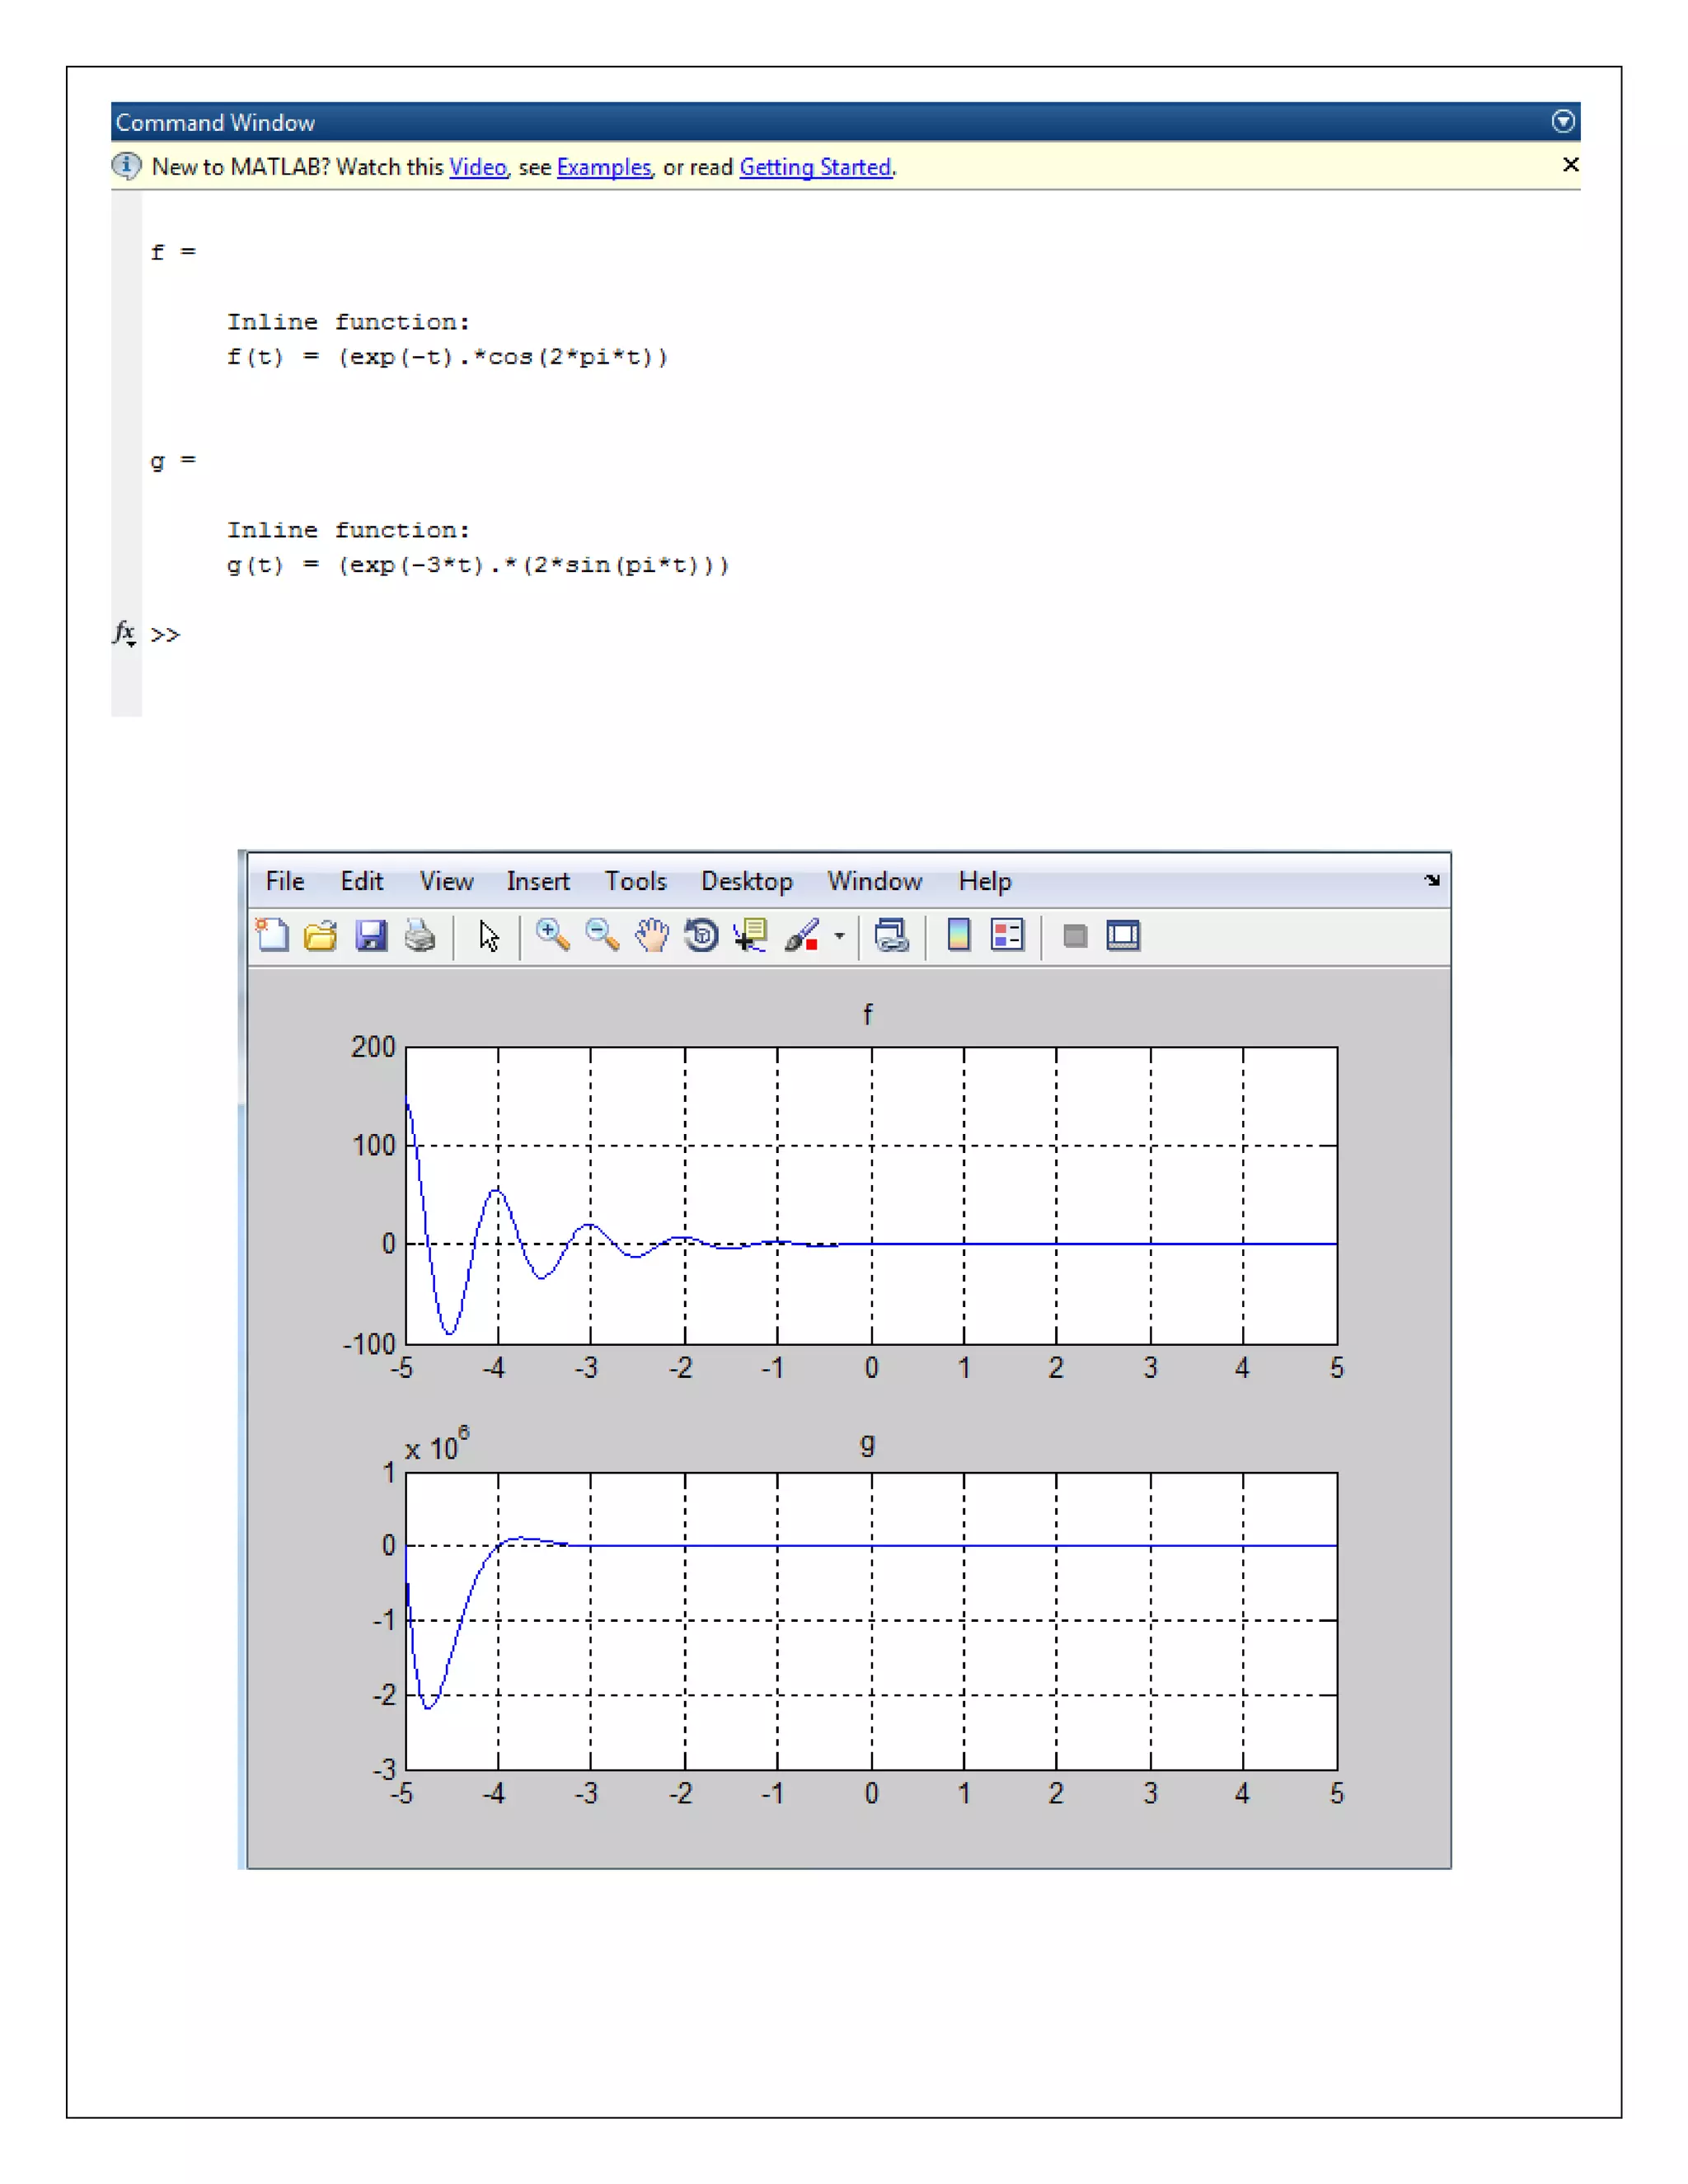The height and width of the screenshot is (2184, 1688).
Task: Open the Getting Started link
Action: [815, 167]
